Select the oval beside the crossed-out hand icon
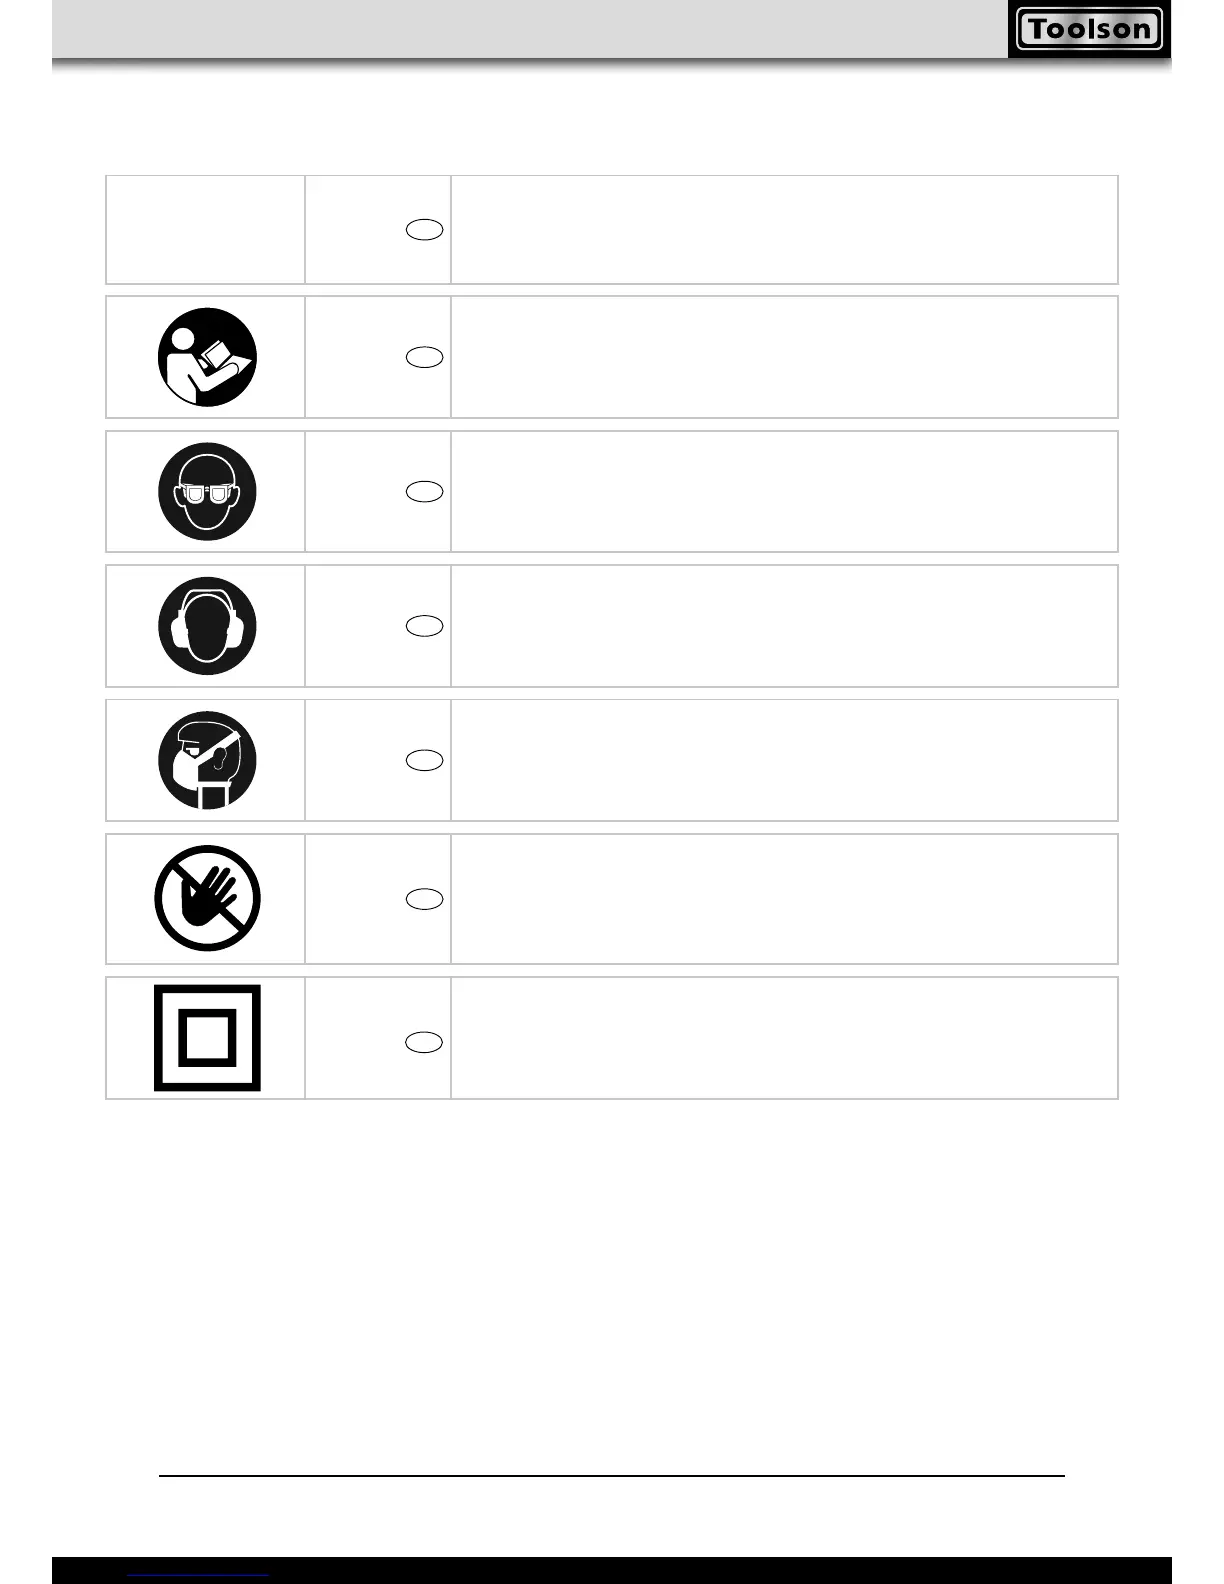This screenshot has width=1224, height=1584. pyautogui.click(x=425, y=899)
